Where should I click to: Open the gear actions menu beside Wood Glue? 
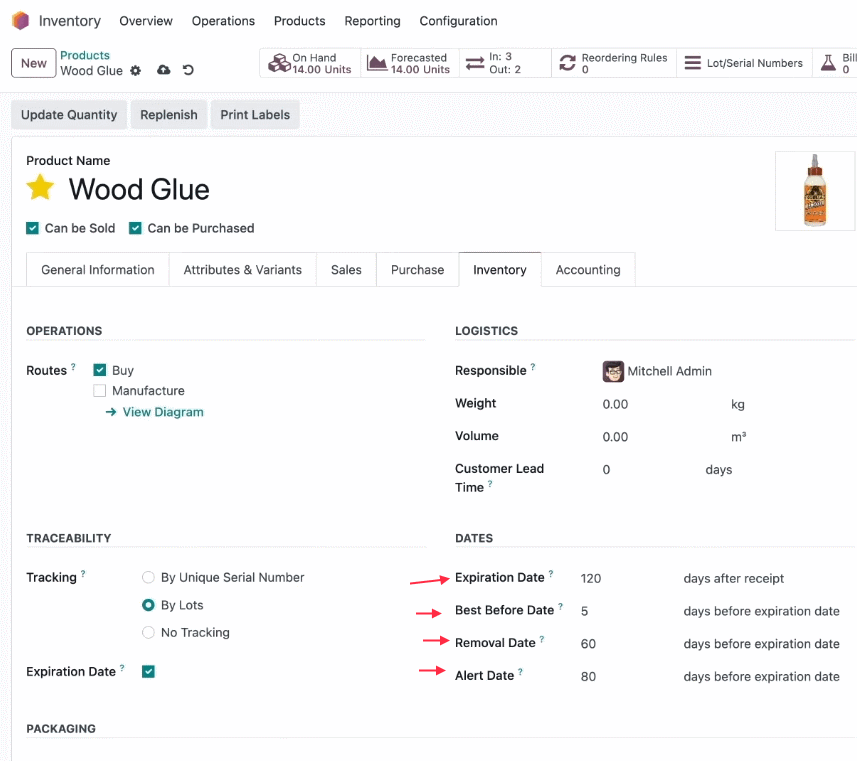(136, 71)
